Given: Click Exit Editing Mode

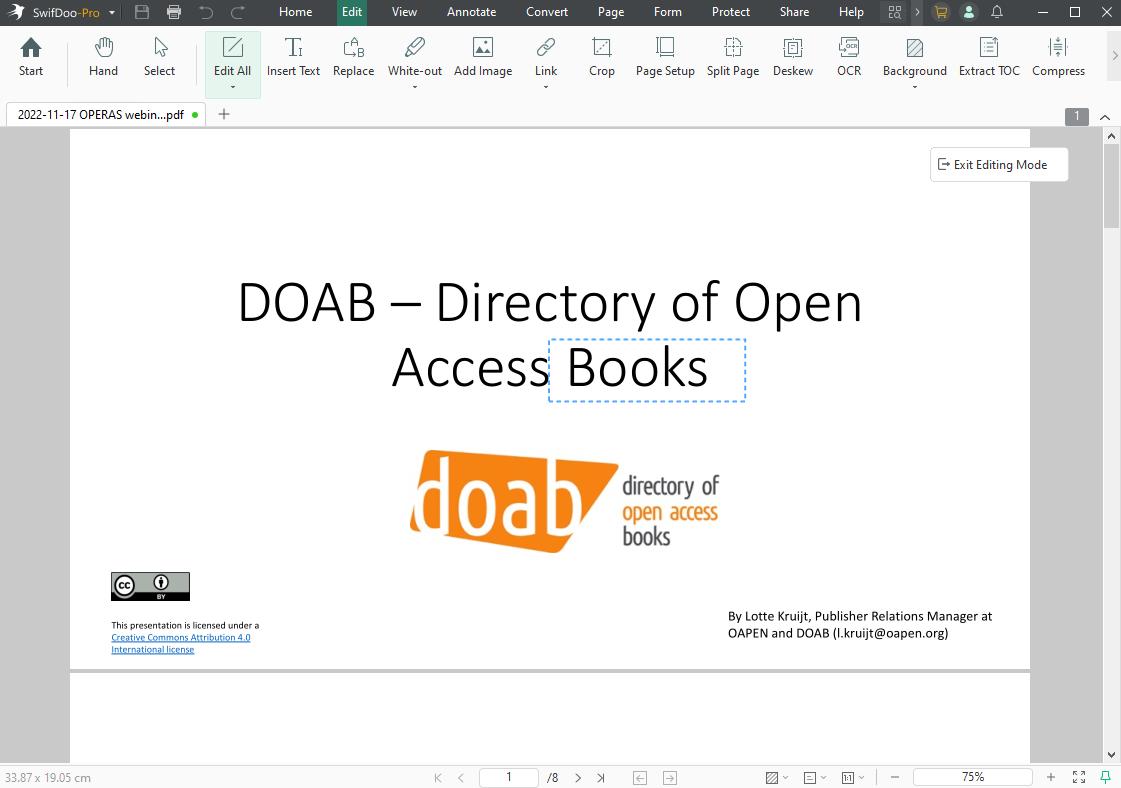Looking at the screenshot, I should pos(999,164).
